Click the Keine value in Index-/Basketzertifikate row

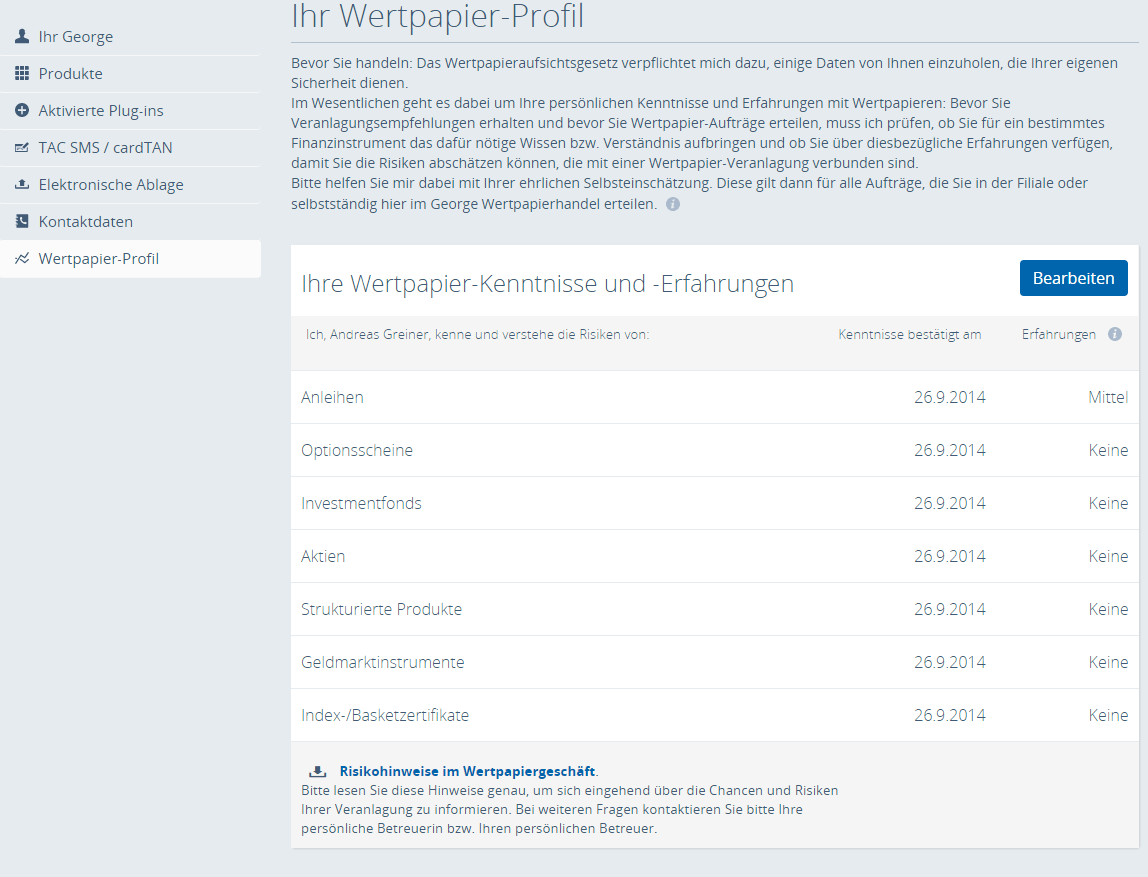tap(1108, 715)
